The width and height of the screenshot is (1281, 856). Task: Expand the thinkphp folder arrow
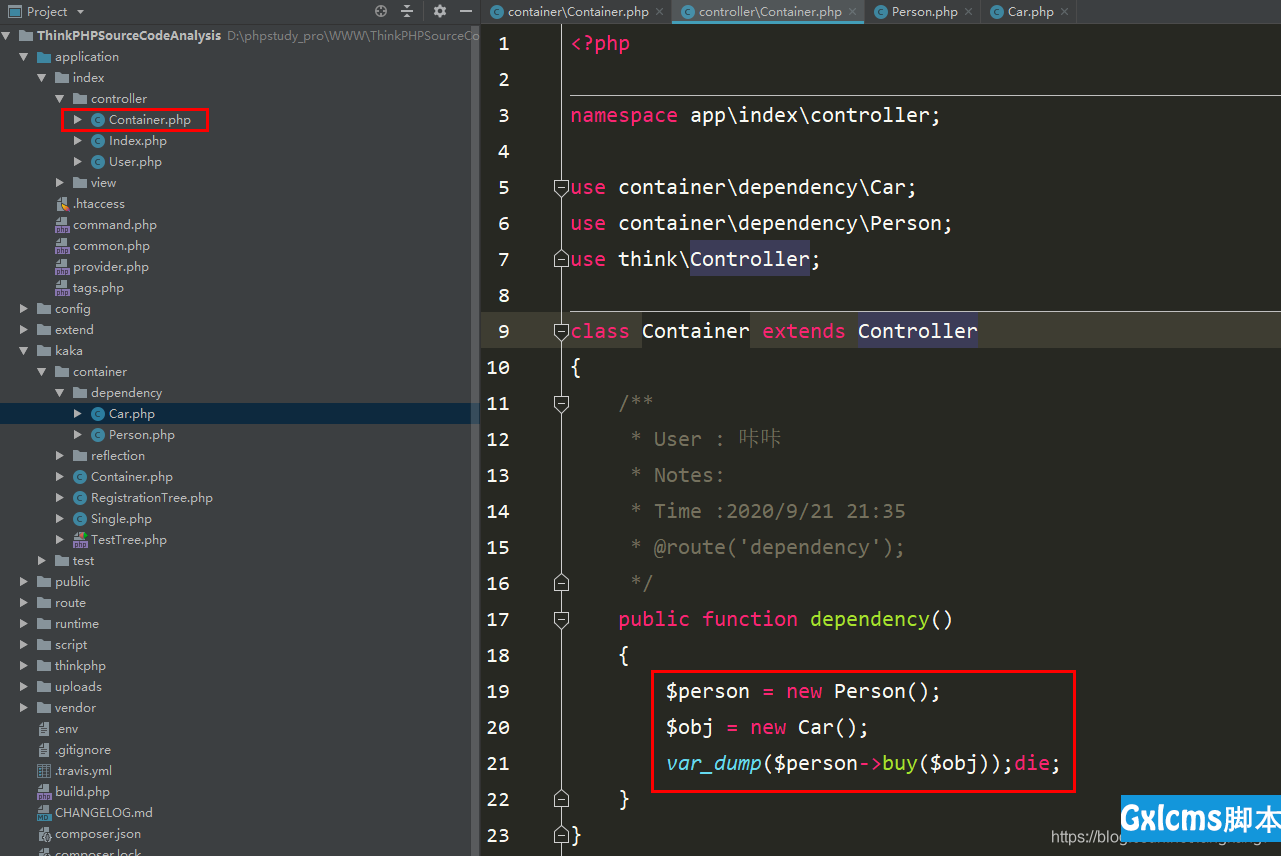tap(24, 666)
